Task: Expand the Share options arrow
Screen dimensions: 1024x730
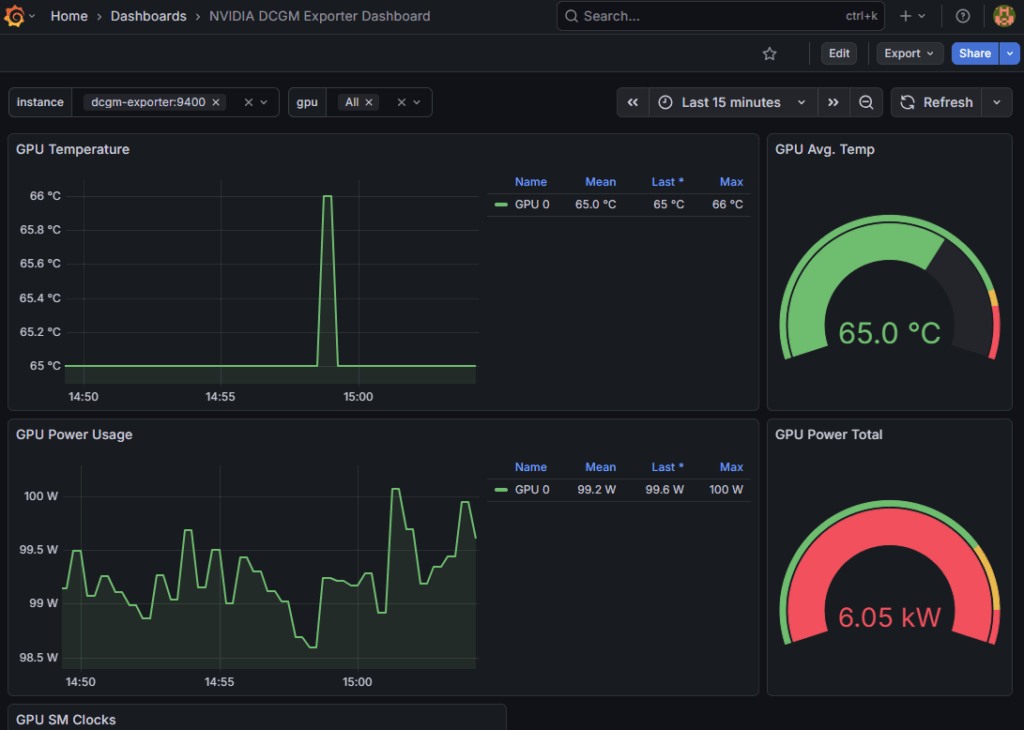Action: click(x=1009, y=54)
